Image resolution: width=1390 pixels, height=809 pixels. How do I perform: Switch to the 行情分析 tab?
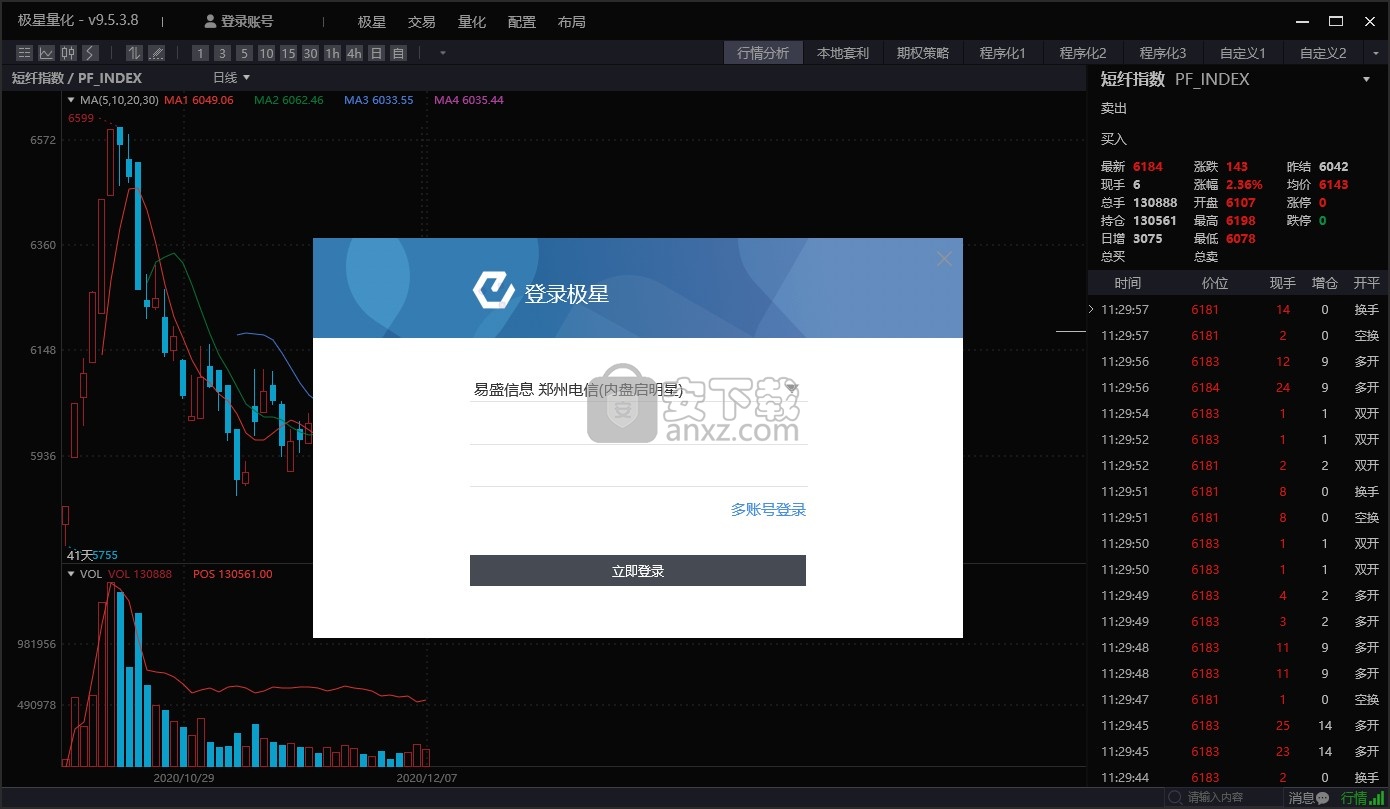click(763, 53)
